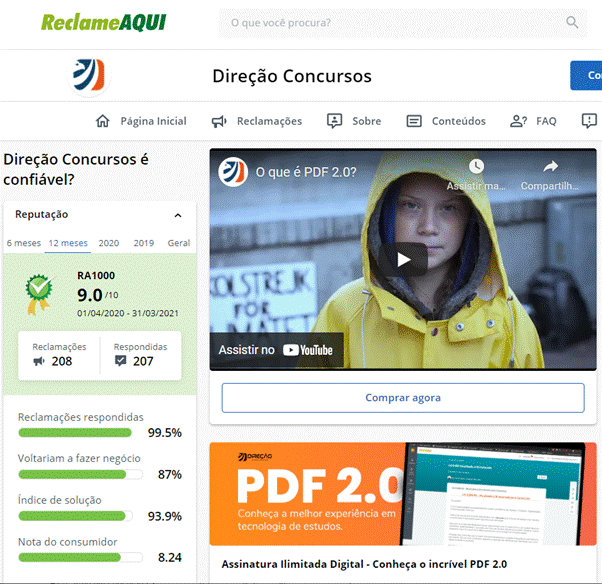Click the ReclameAQUI logo
602x584 pixels.
click(103, 22)
